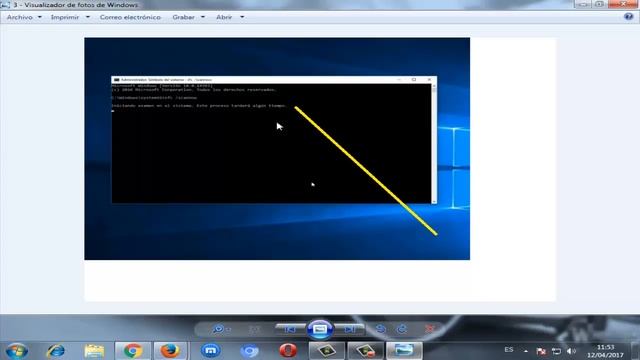Open the File Explorer folder icon
This screenshot has height=360, width=640.
pos(94,351)
